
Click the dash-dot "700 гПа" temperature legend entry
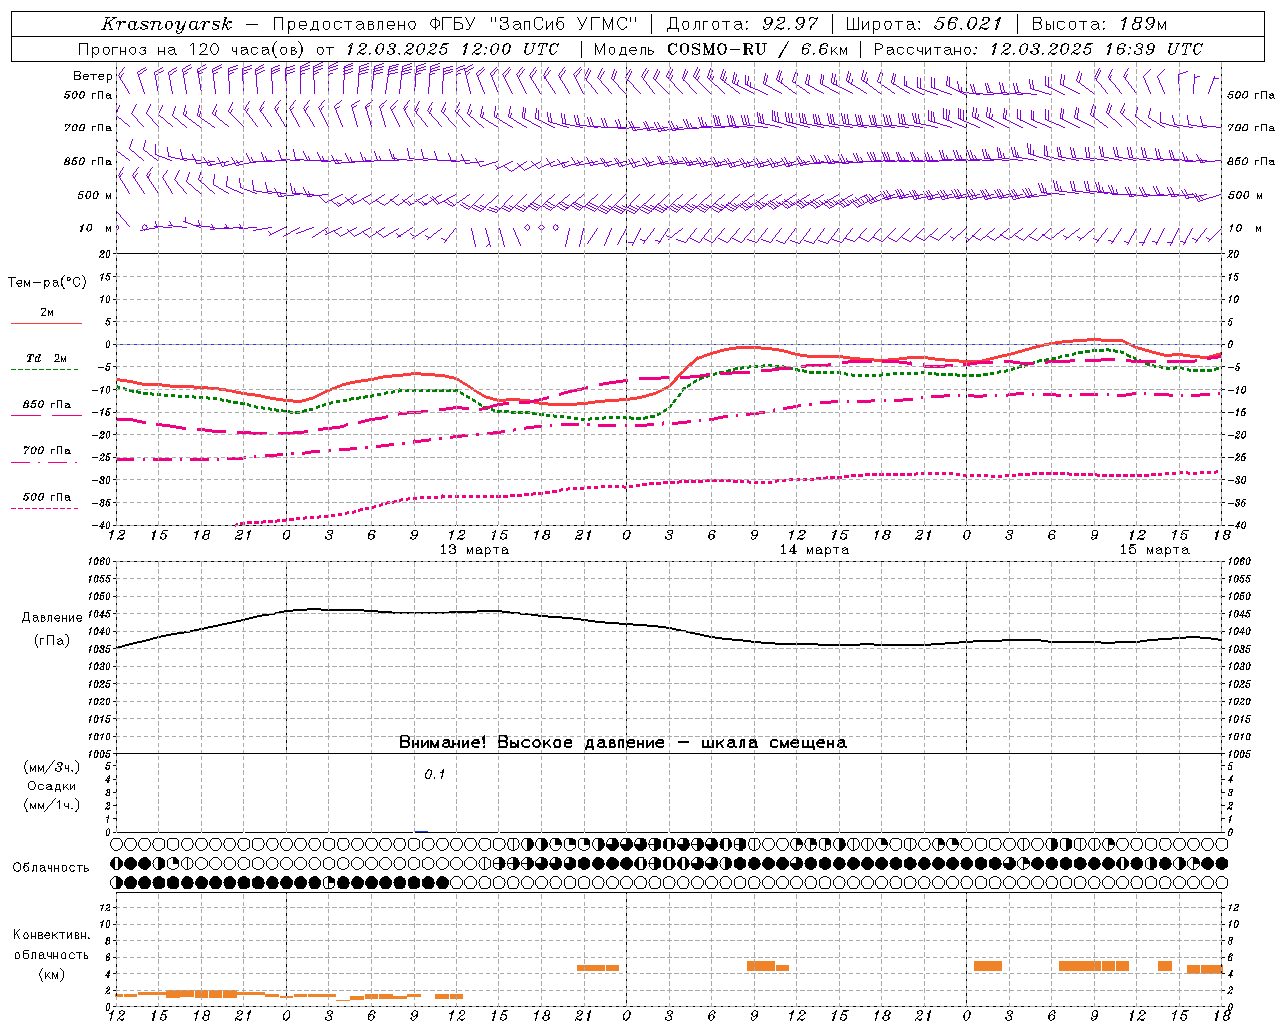[46, 455]
